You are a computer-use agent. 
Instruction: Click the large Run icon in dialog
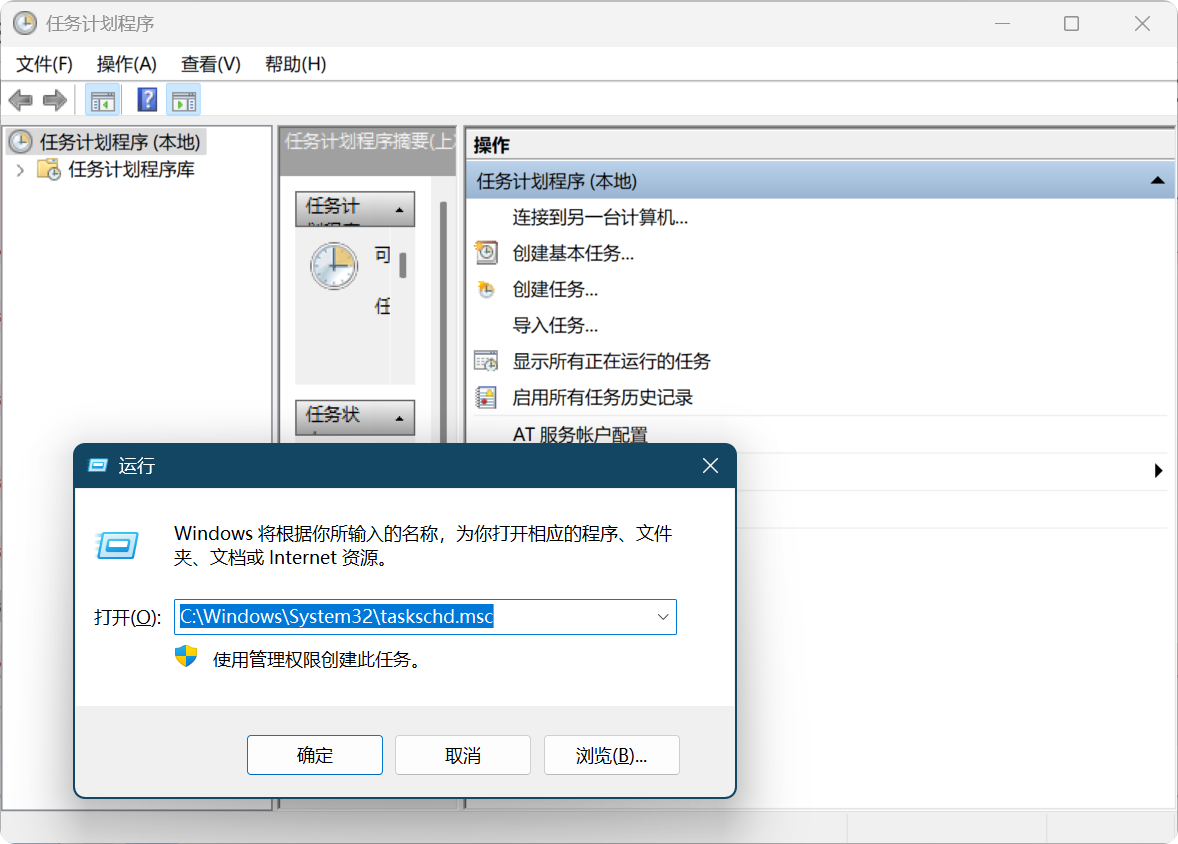118,545
